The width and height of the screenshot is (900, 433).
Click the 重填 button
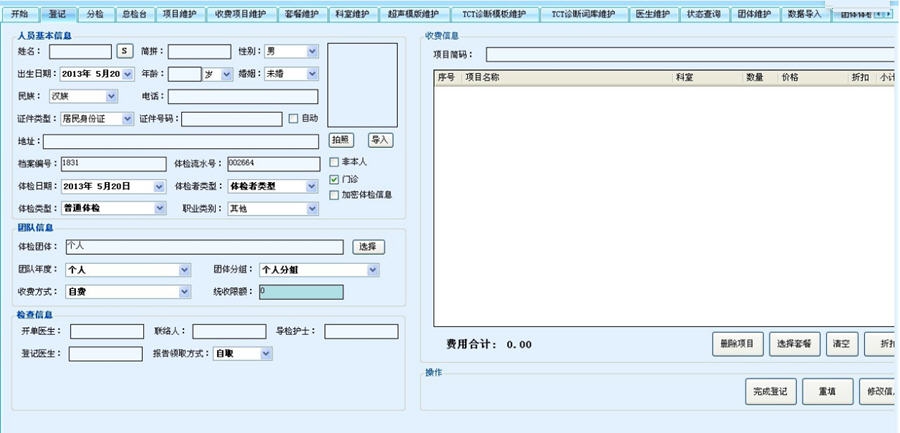(827, 392)
